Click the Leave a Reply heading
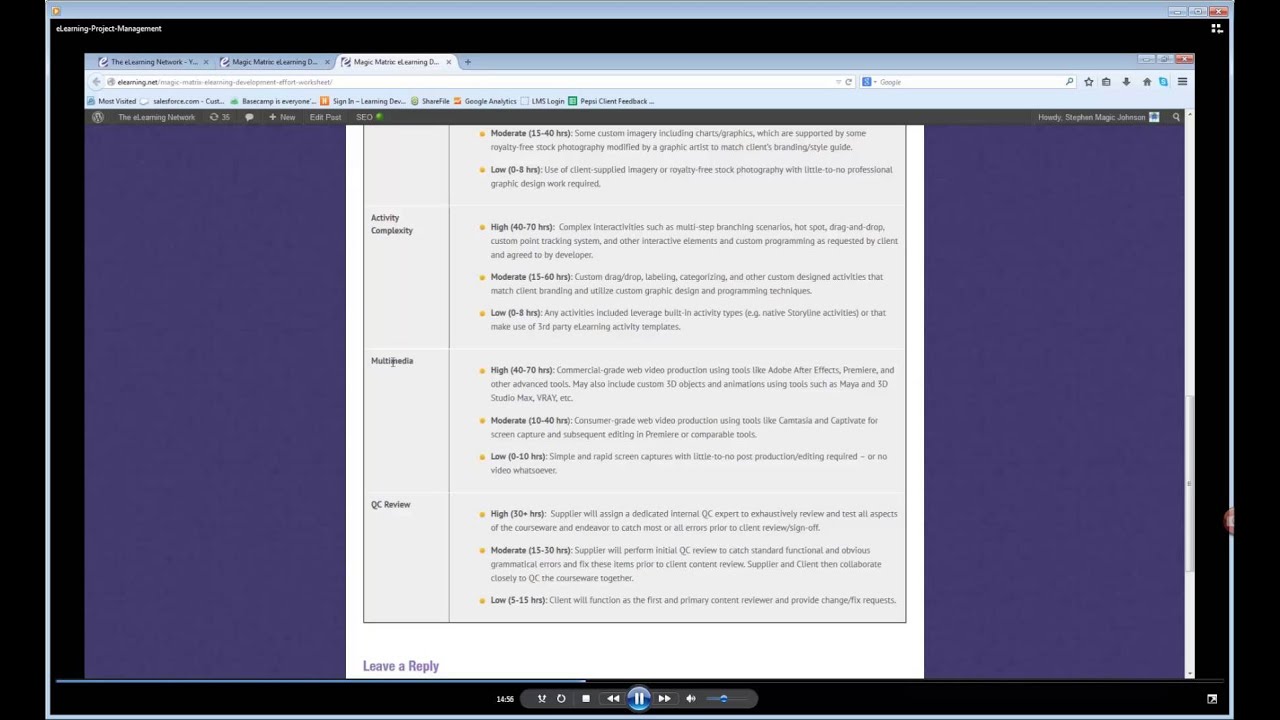The image size is (1280, 720). 401,666
